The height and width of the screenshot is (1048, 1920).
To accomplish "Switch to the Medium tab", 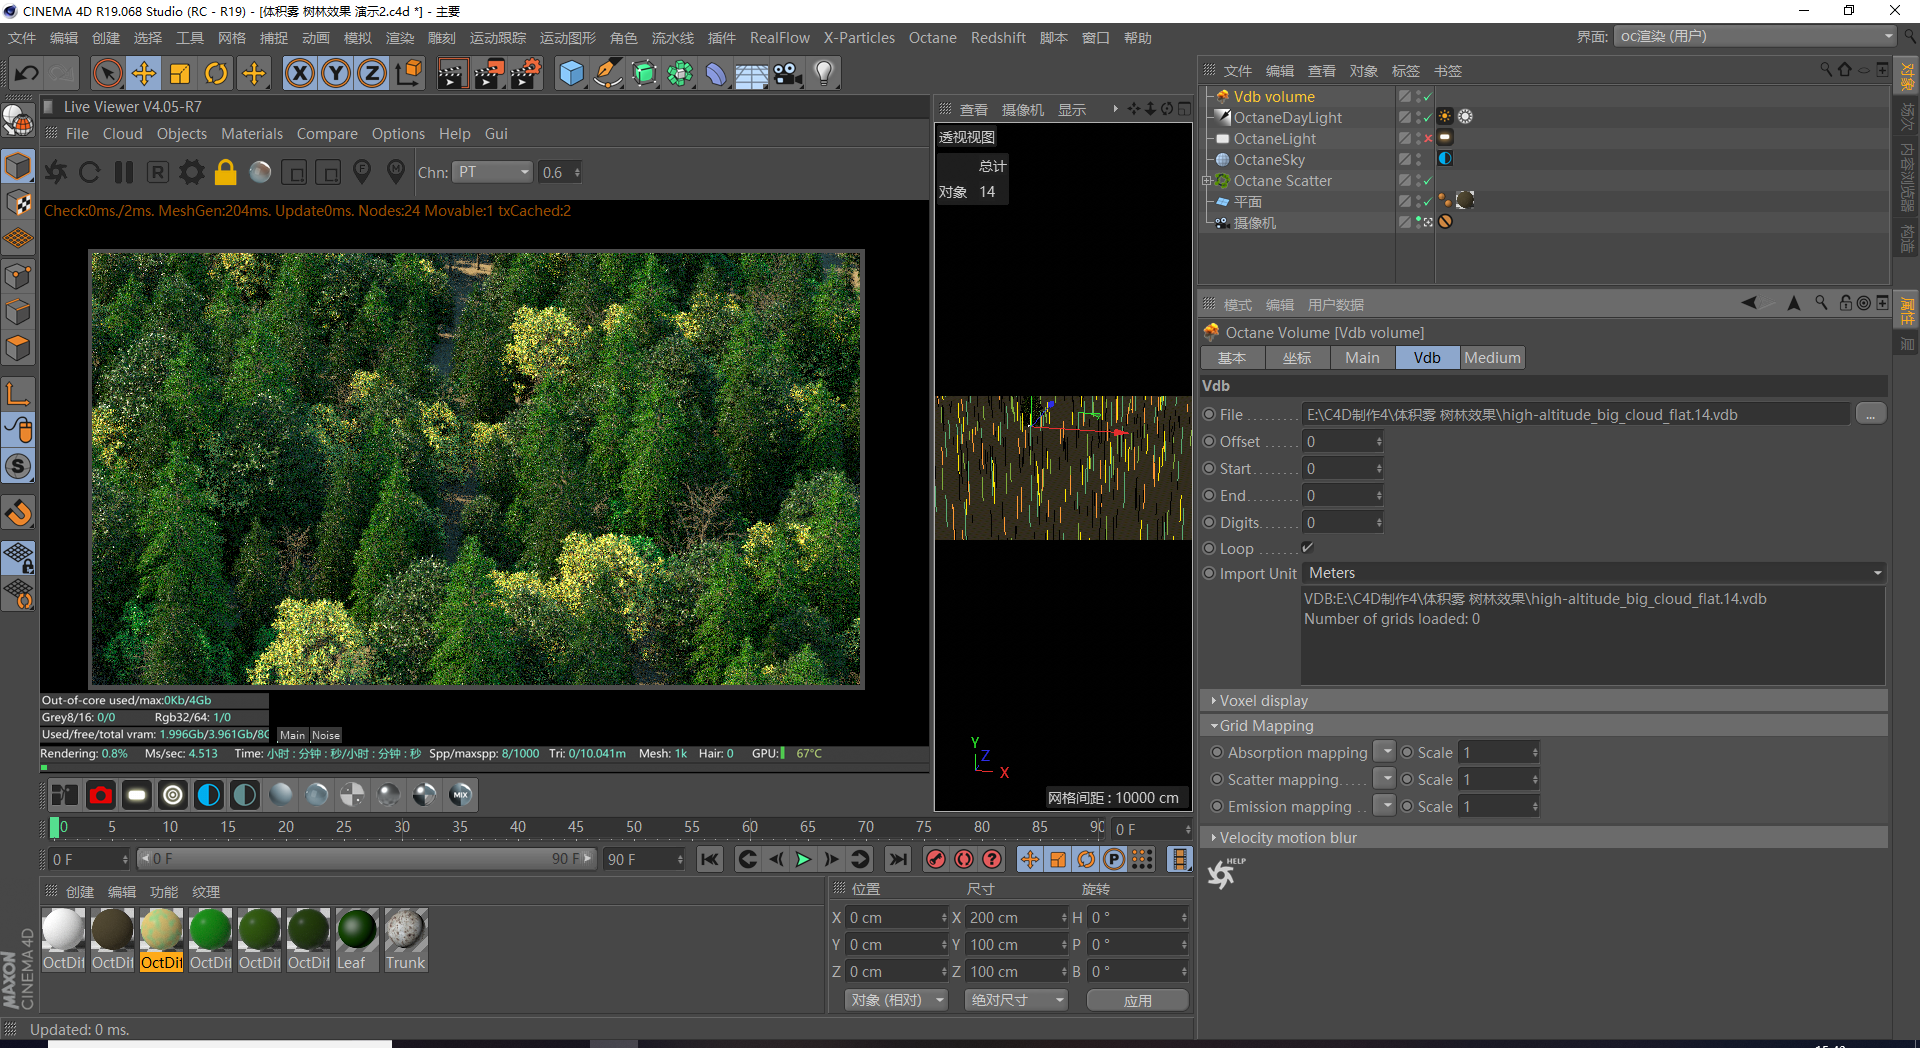I will point(1491,358).
